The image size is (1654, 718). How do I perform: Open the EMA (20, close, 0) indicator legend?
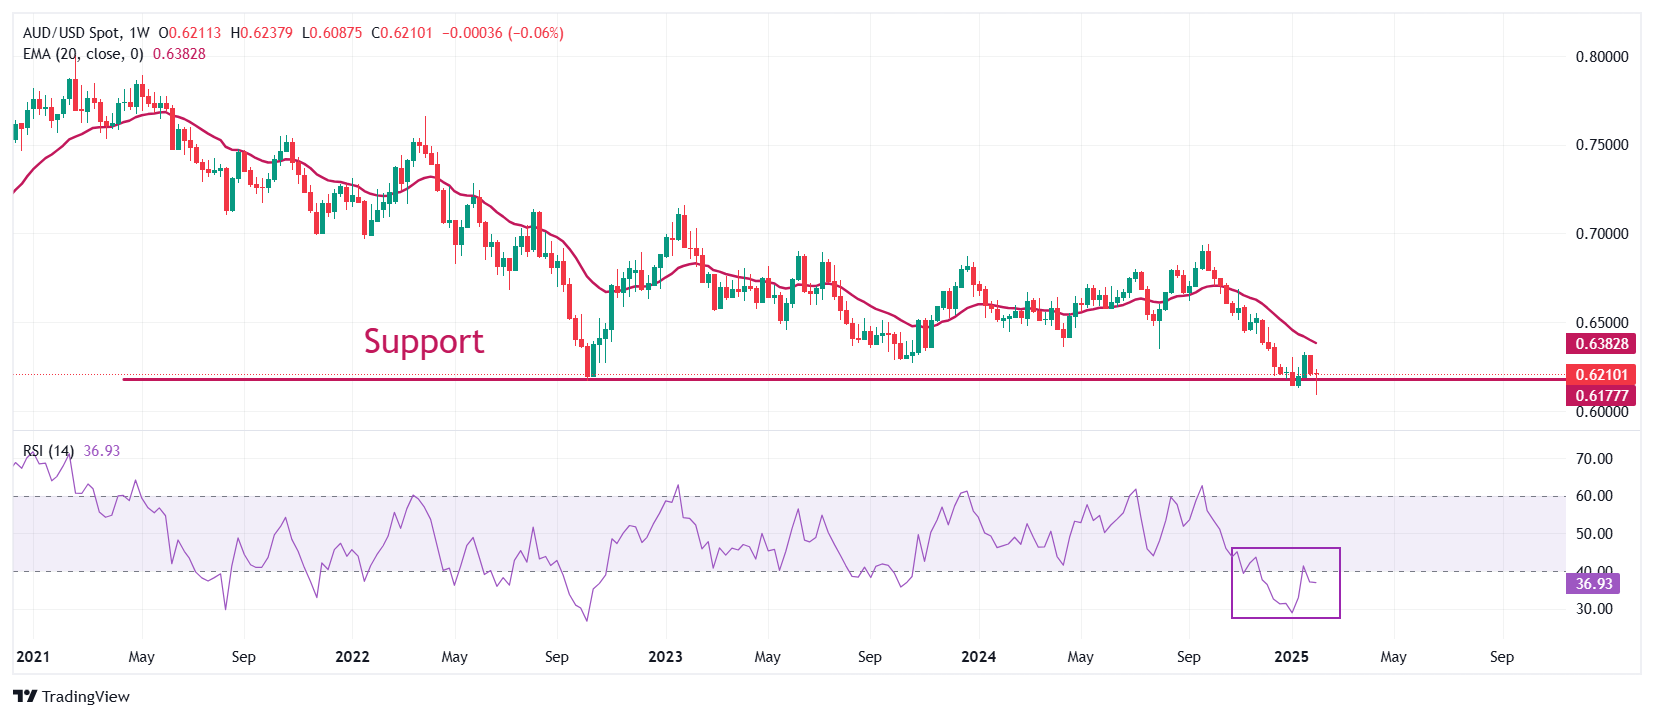(83, 54)
